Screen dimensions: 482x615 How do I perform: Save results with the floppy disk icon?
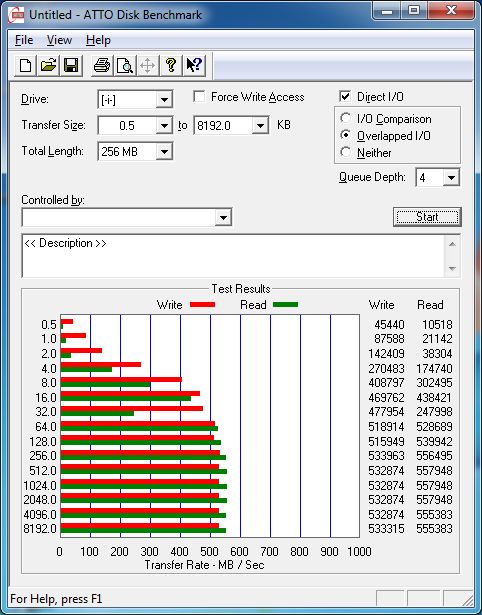(x=71, y=65)
